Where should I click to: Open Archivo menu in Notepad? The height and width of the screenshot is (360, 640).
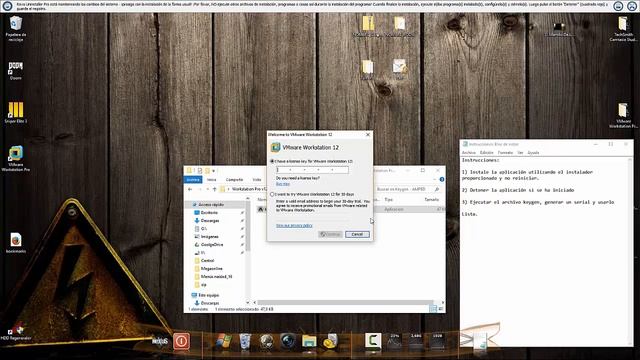click(x=469, y=153)
